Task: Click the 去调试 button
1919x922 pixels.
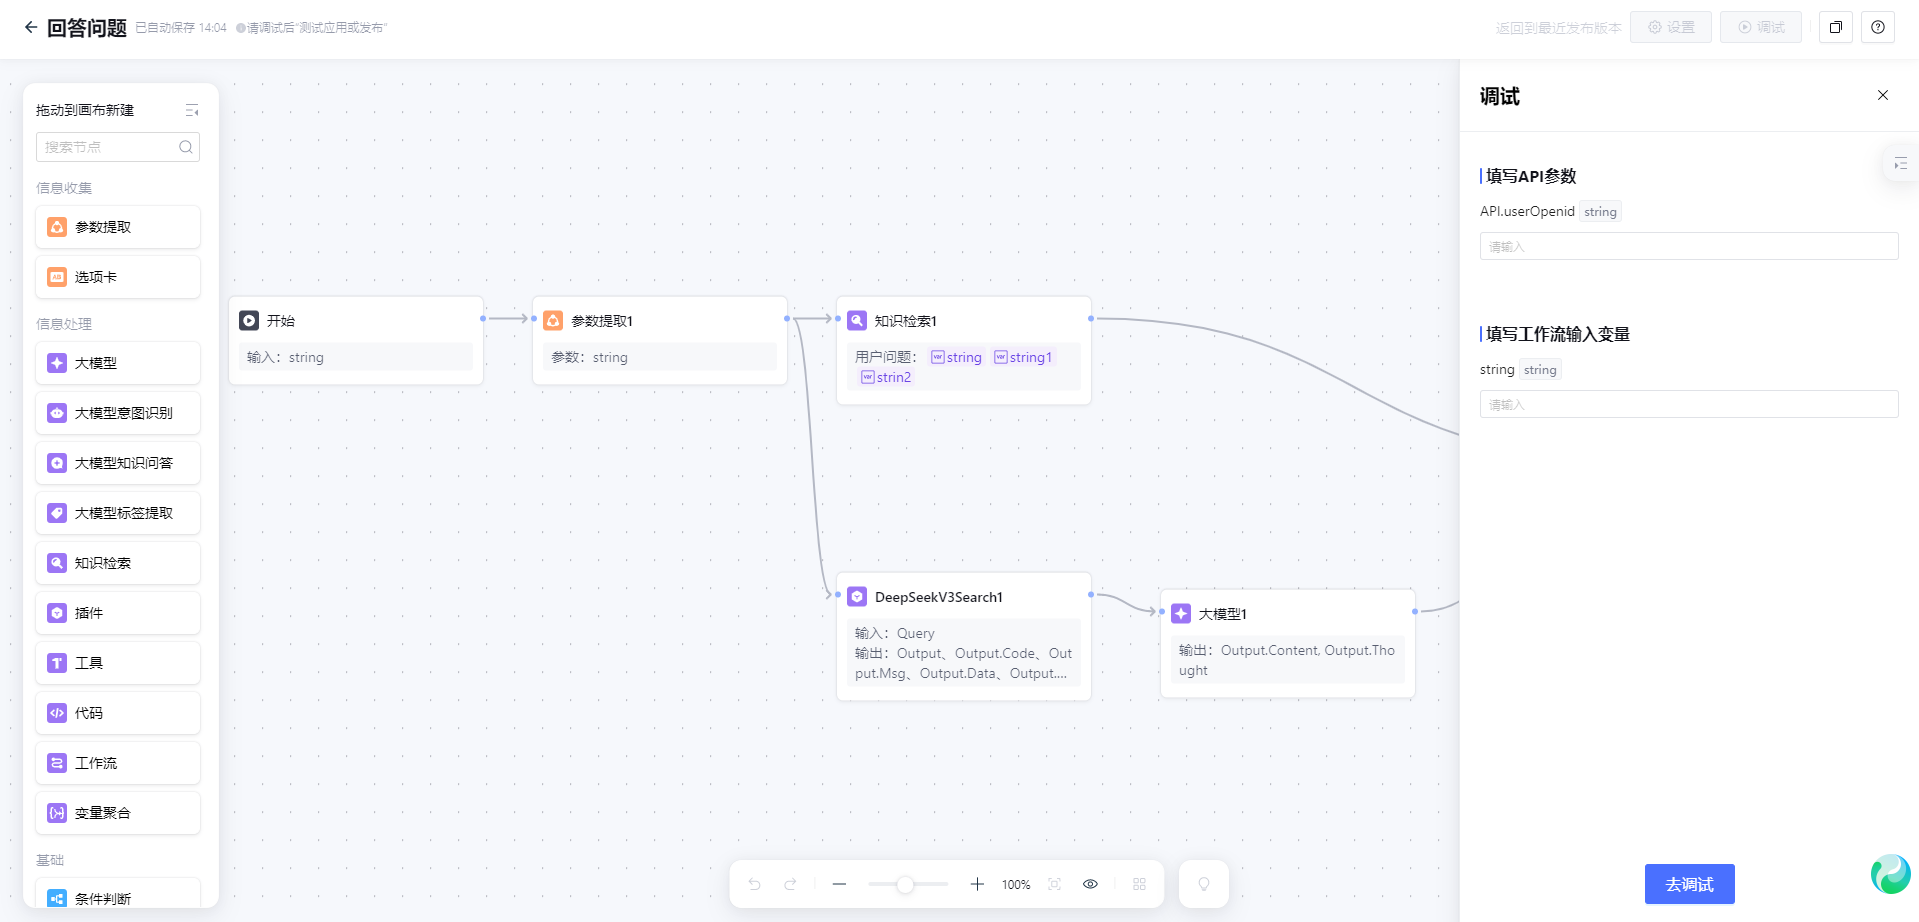Action: (x=1689, y=884)
